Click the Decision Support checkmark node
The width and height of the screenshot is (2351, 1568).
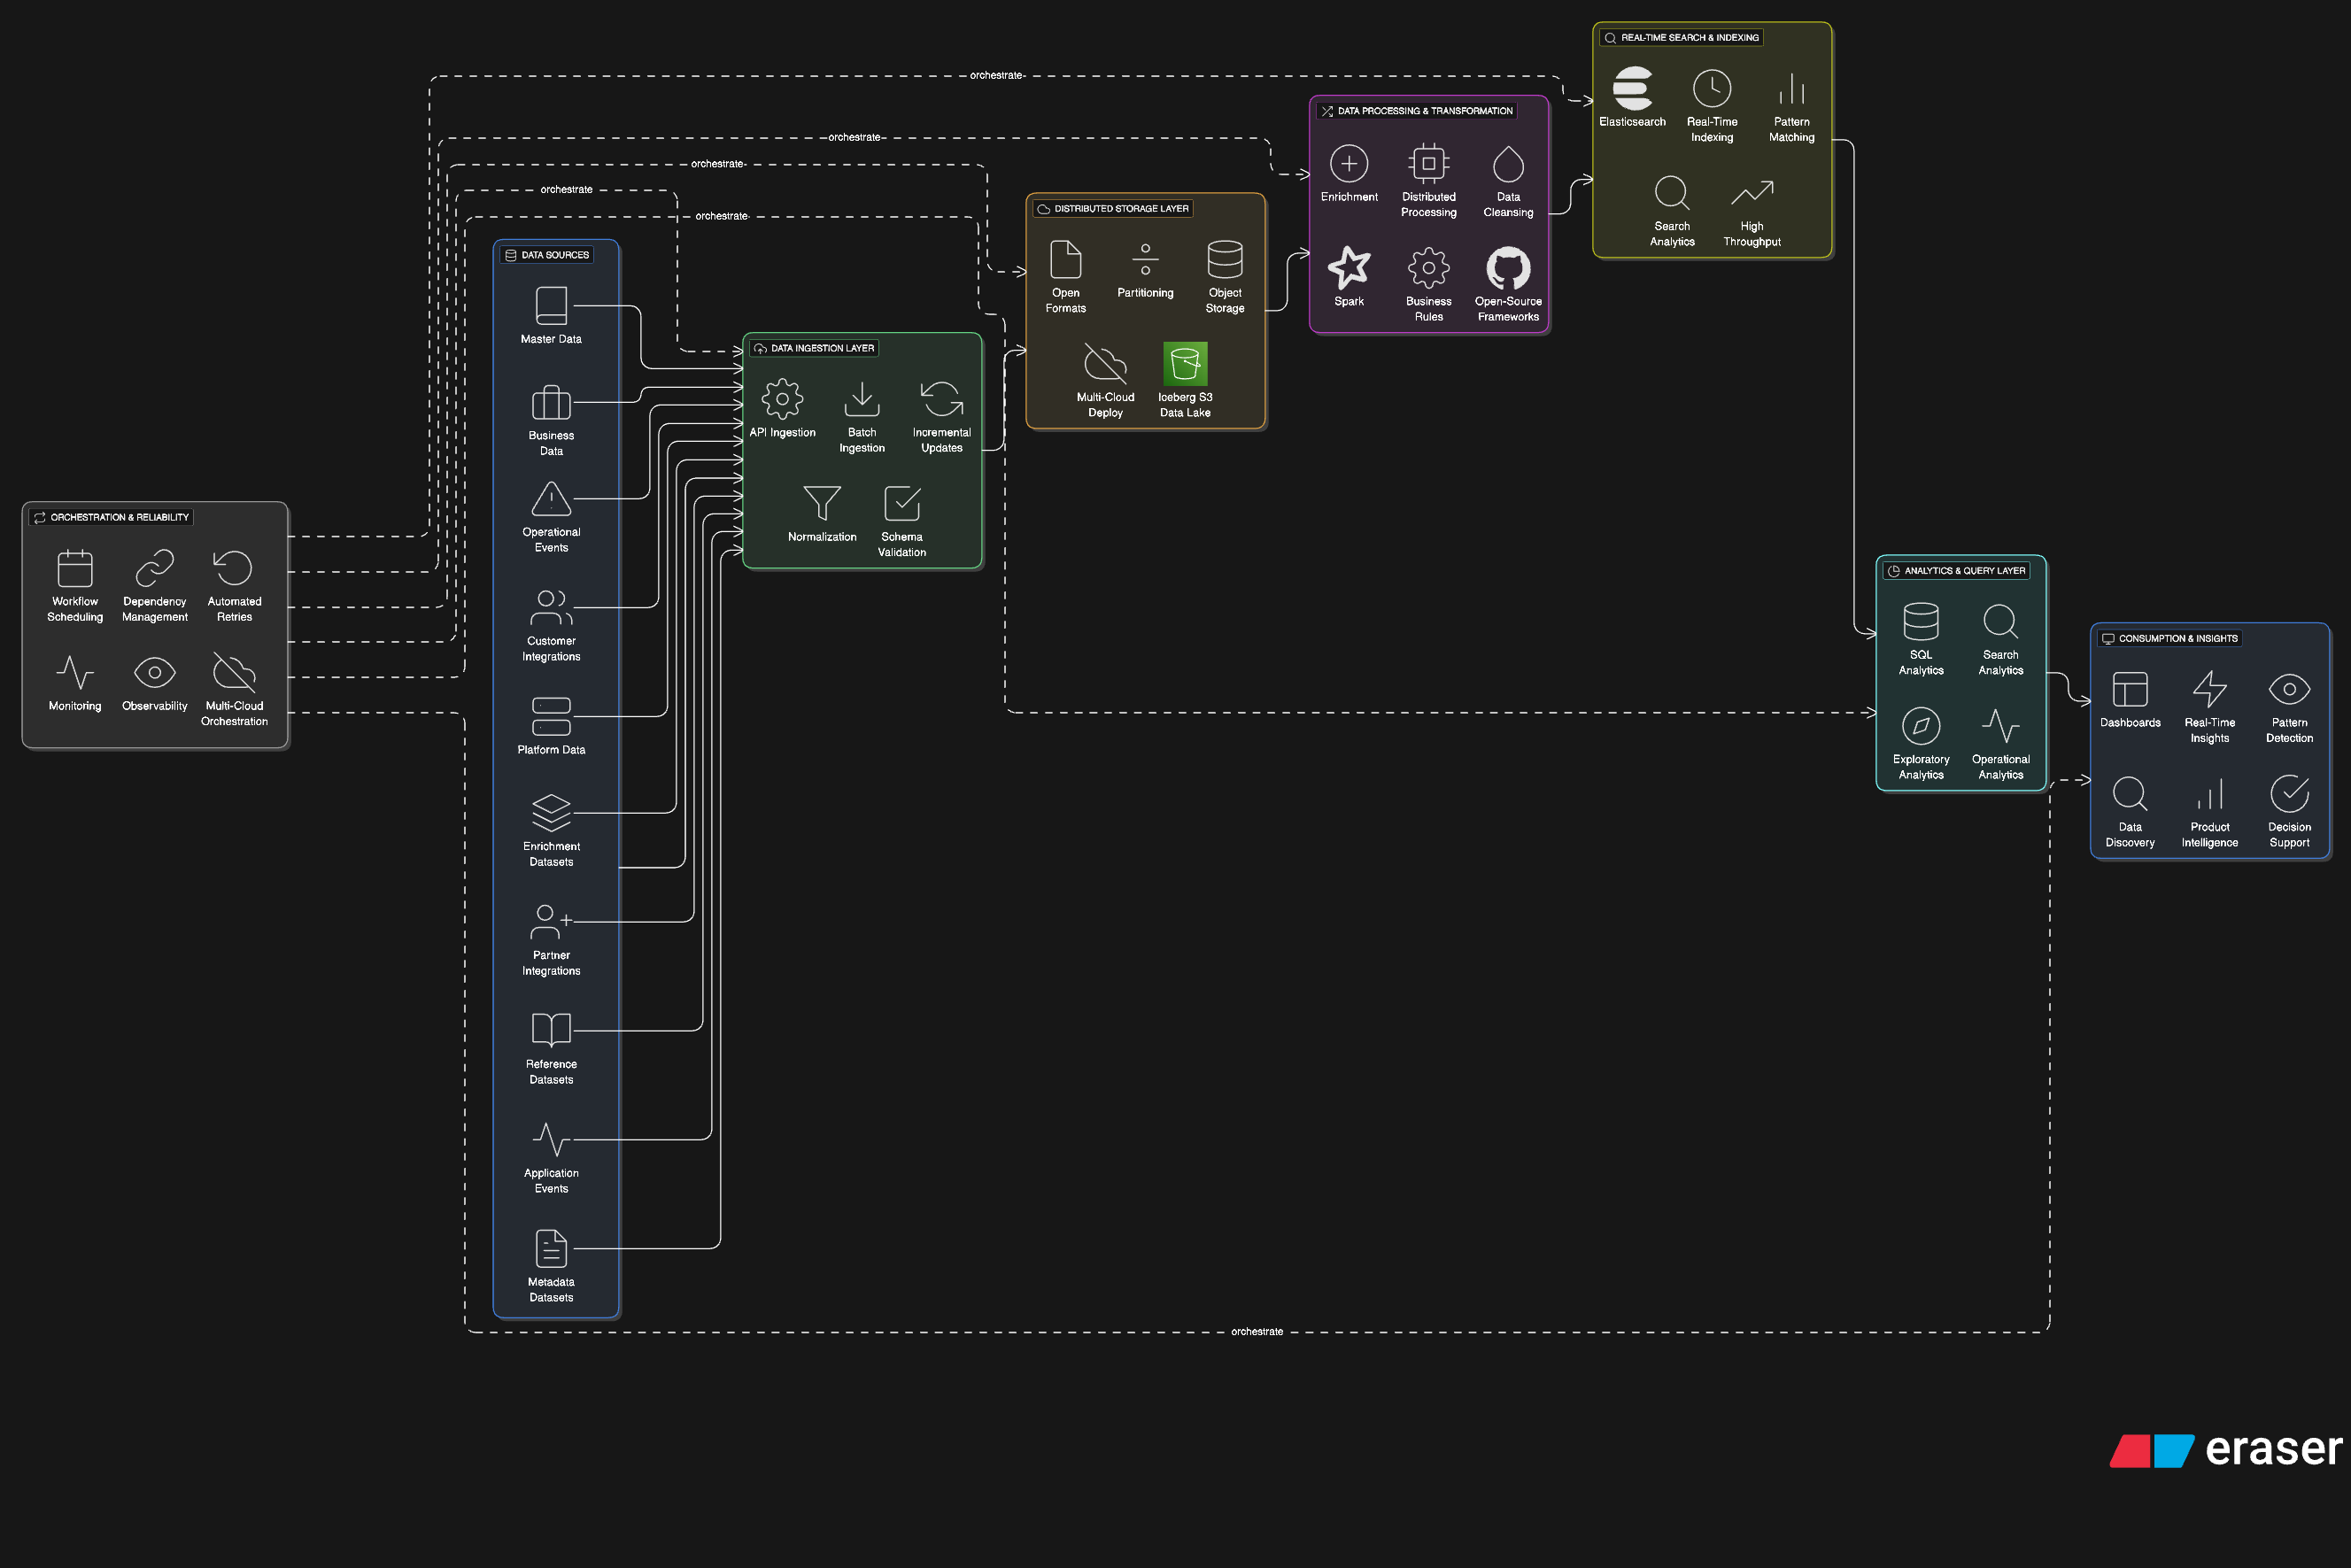pos(2289,794)
